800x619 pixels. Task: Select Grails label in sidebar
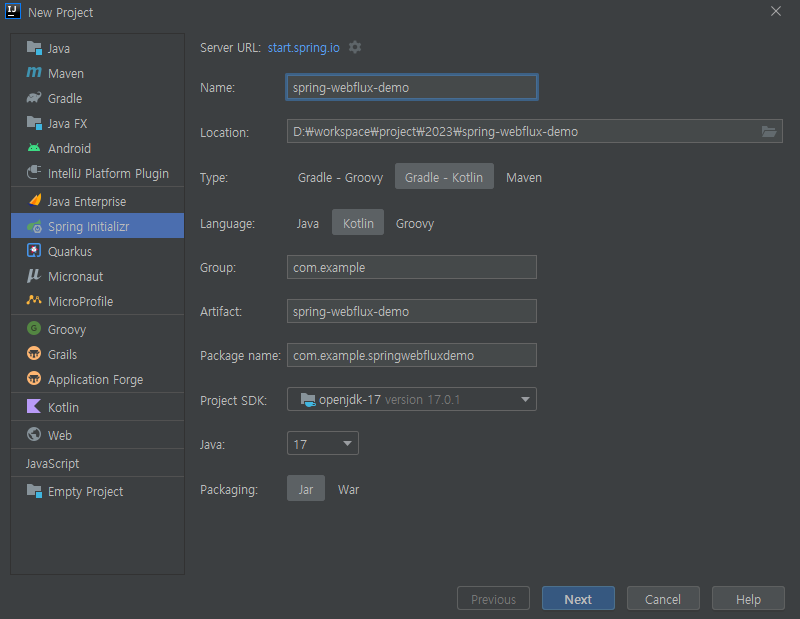pos(62,354)
